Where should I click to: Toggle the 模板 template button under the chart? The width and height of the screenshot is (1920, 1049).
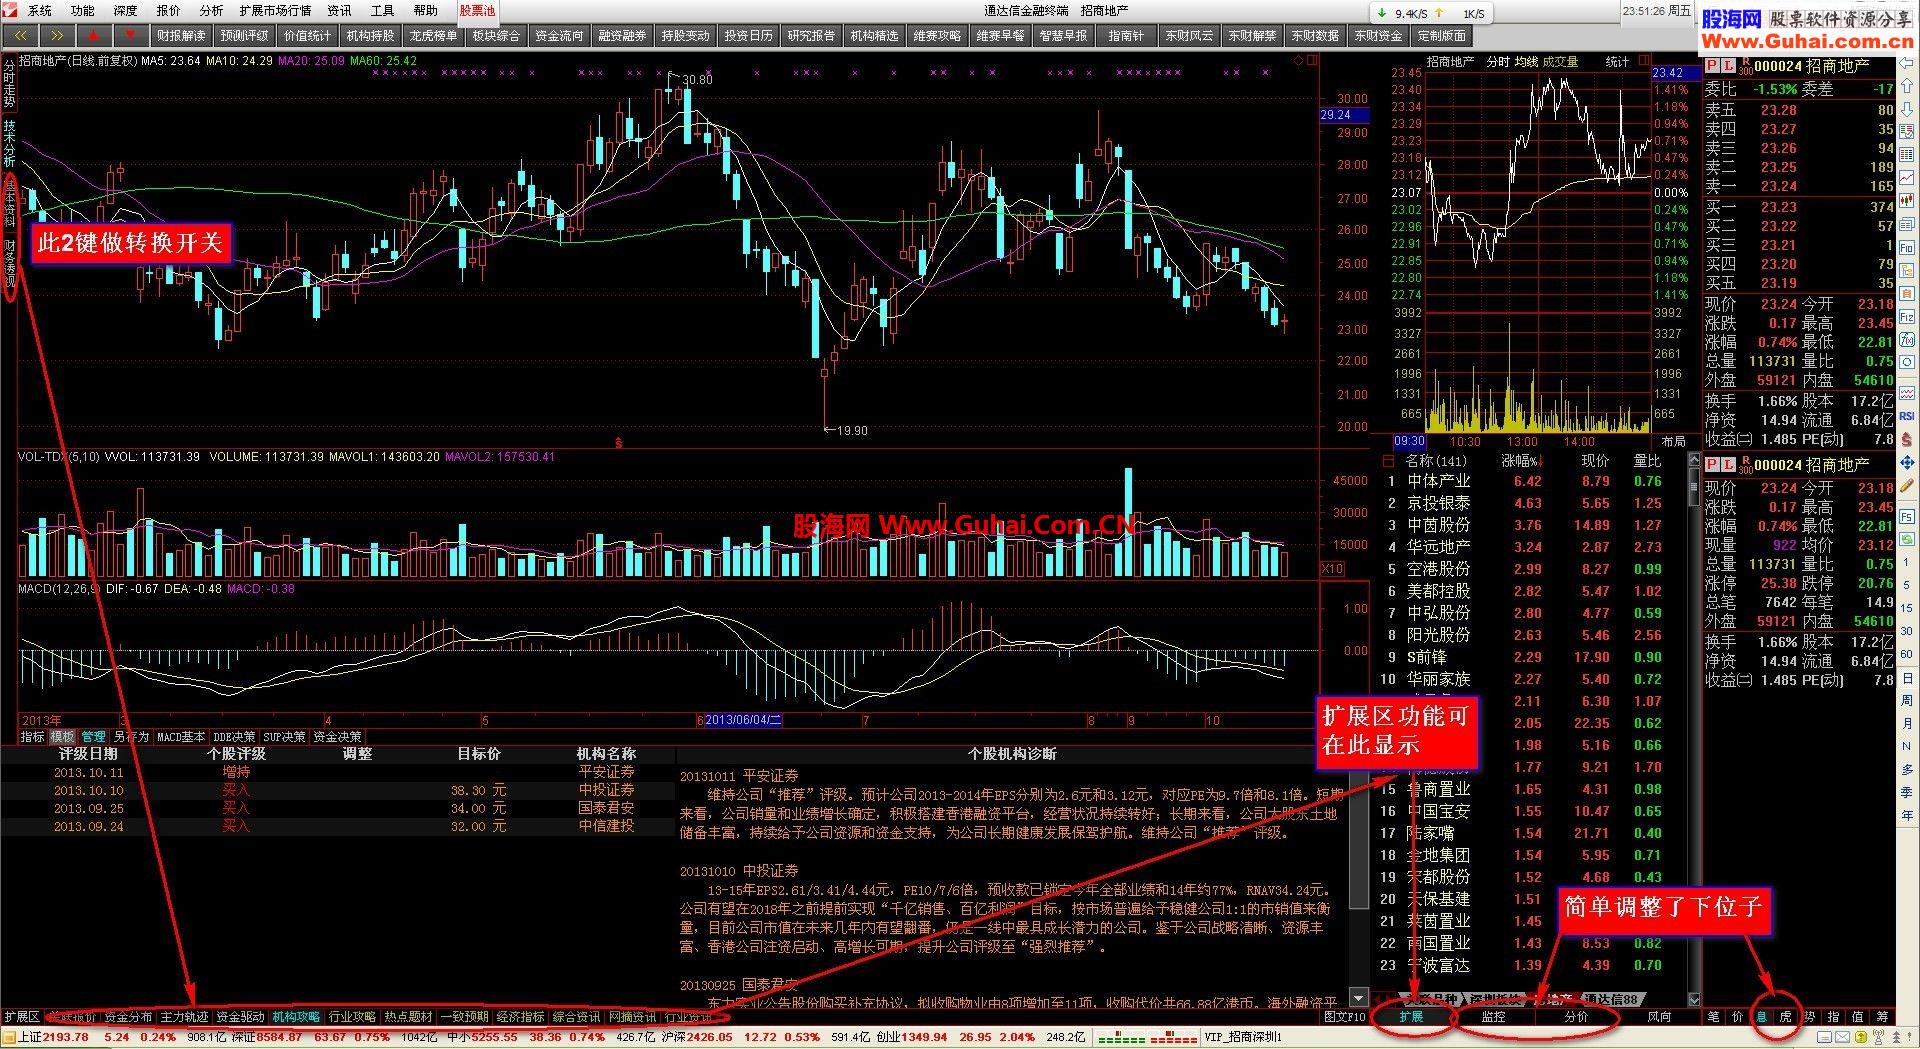(63, 737)
